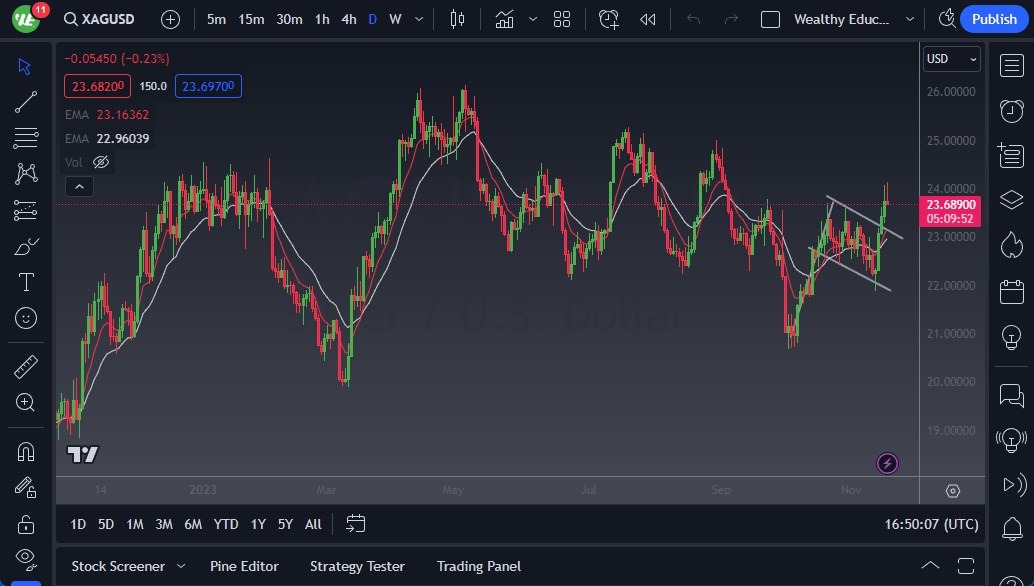Open the candlestick chart type selector
Screen dimensions: 1034x586
coord(458,19)
